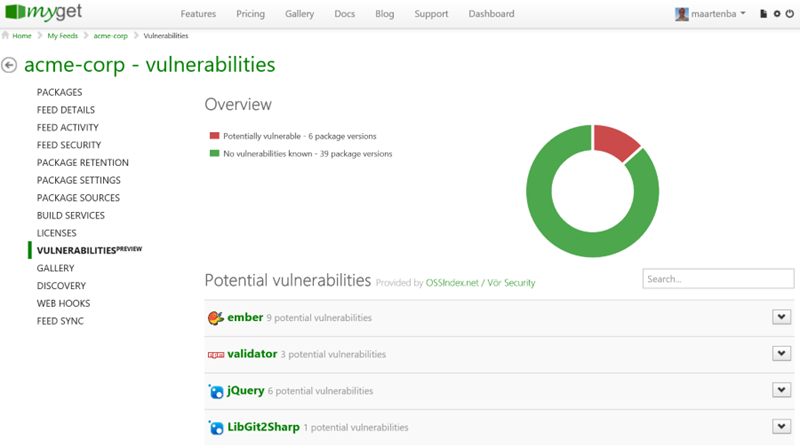This screenshot has height=447, width=800.
Task: Click the document icon in top bar
Action: point(763,14)
